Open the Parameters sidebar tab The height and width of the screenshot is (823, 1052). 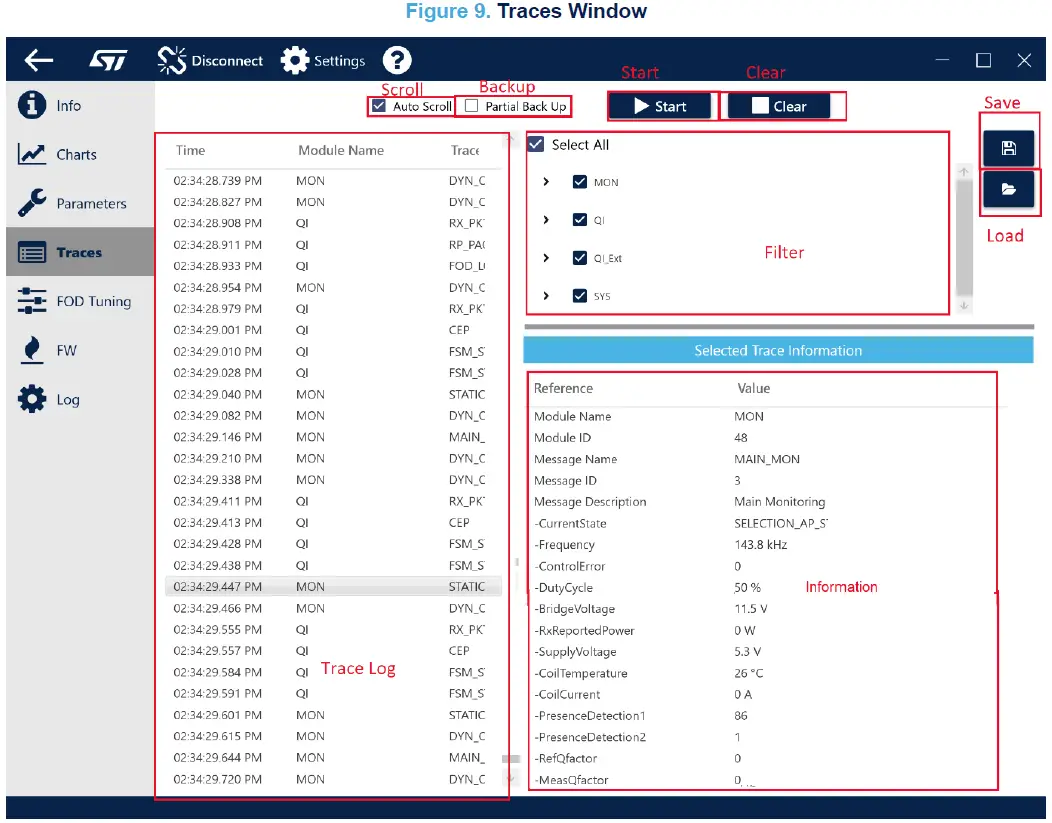[90, 203]
